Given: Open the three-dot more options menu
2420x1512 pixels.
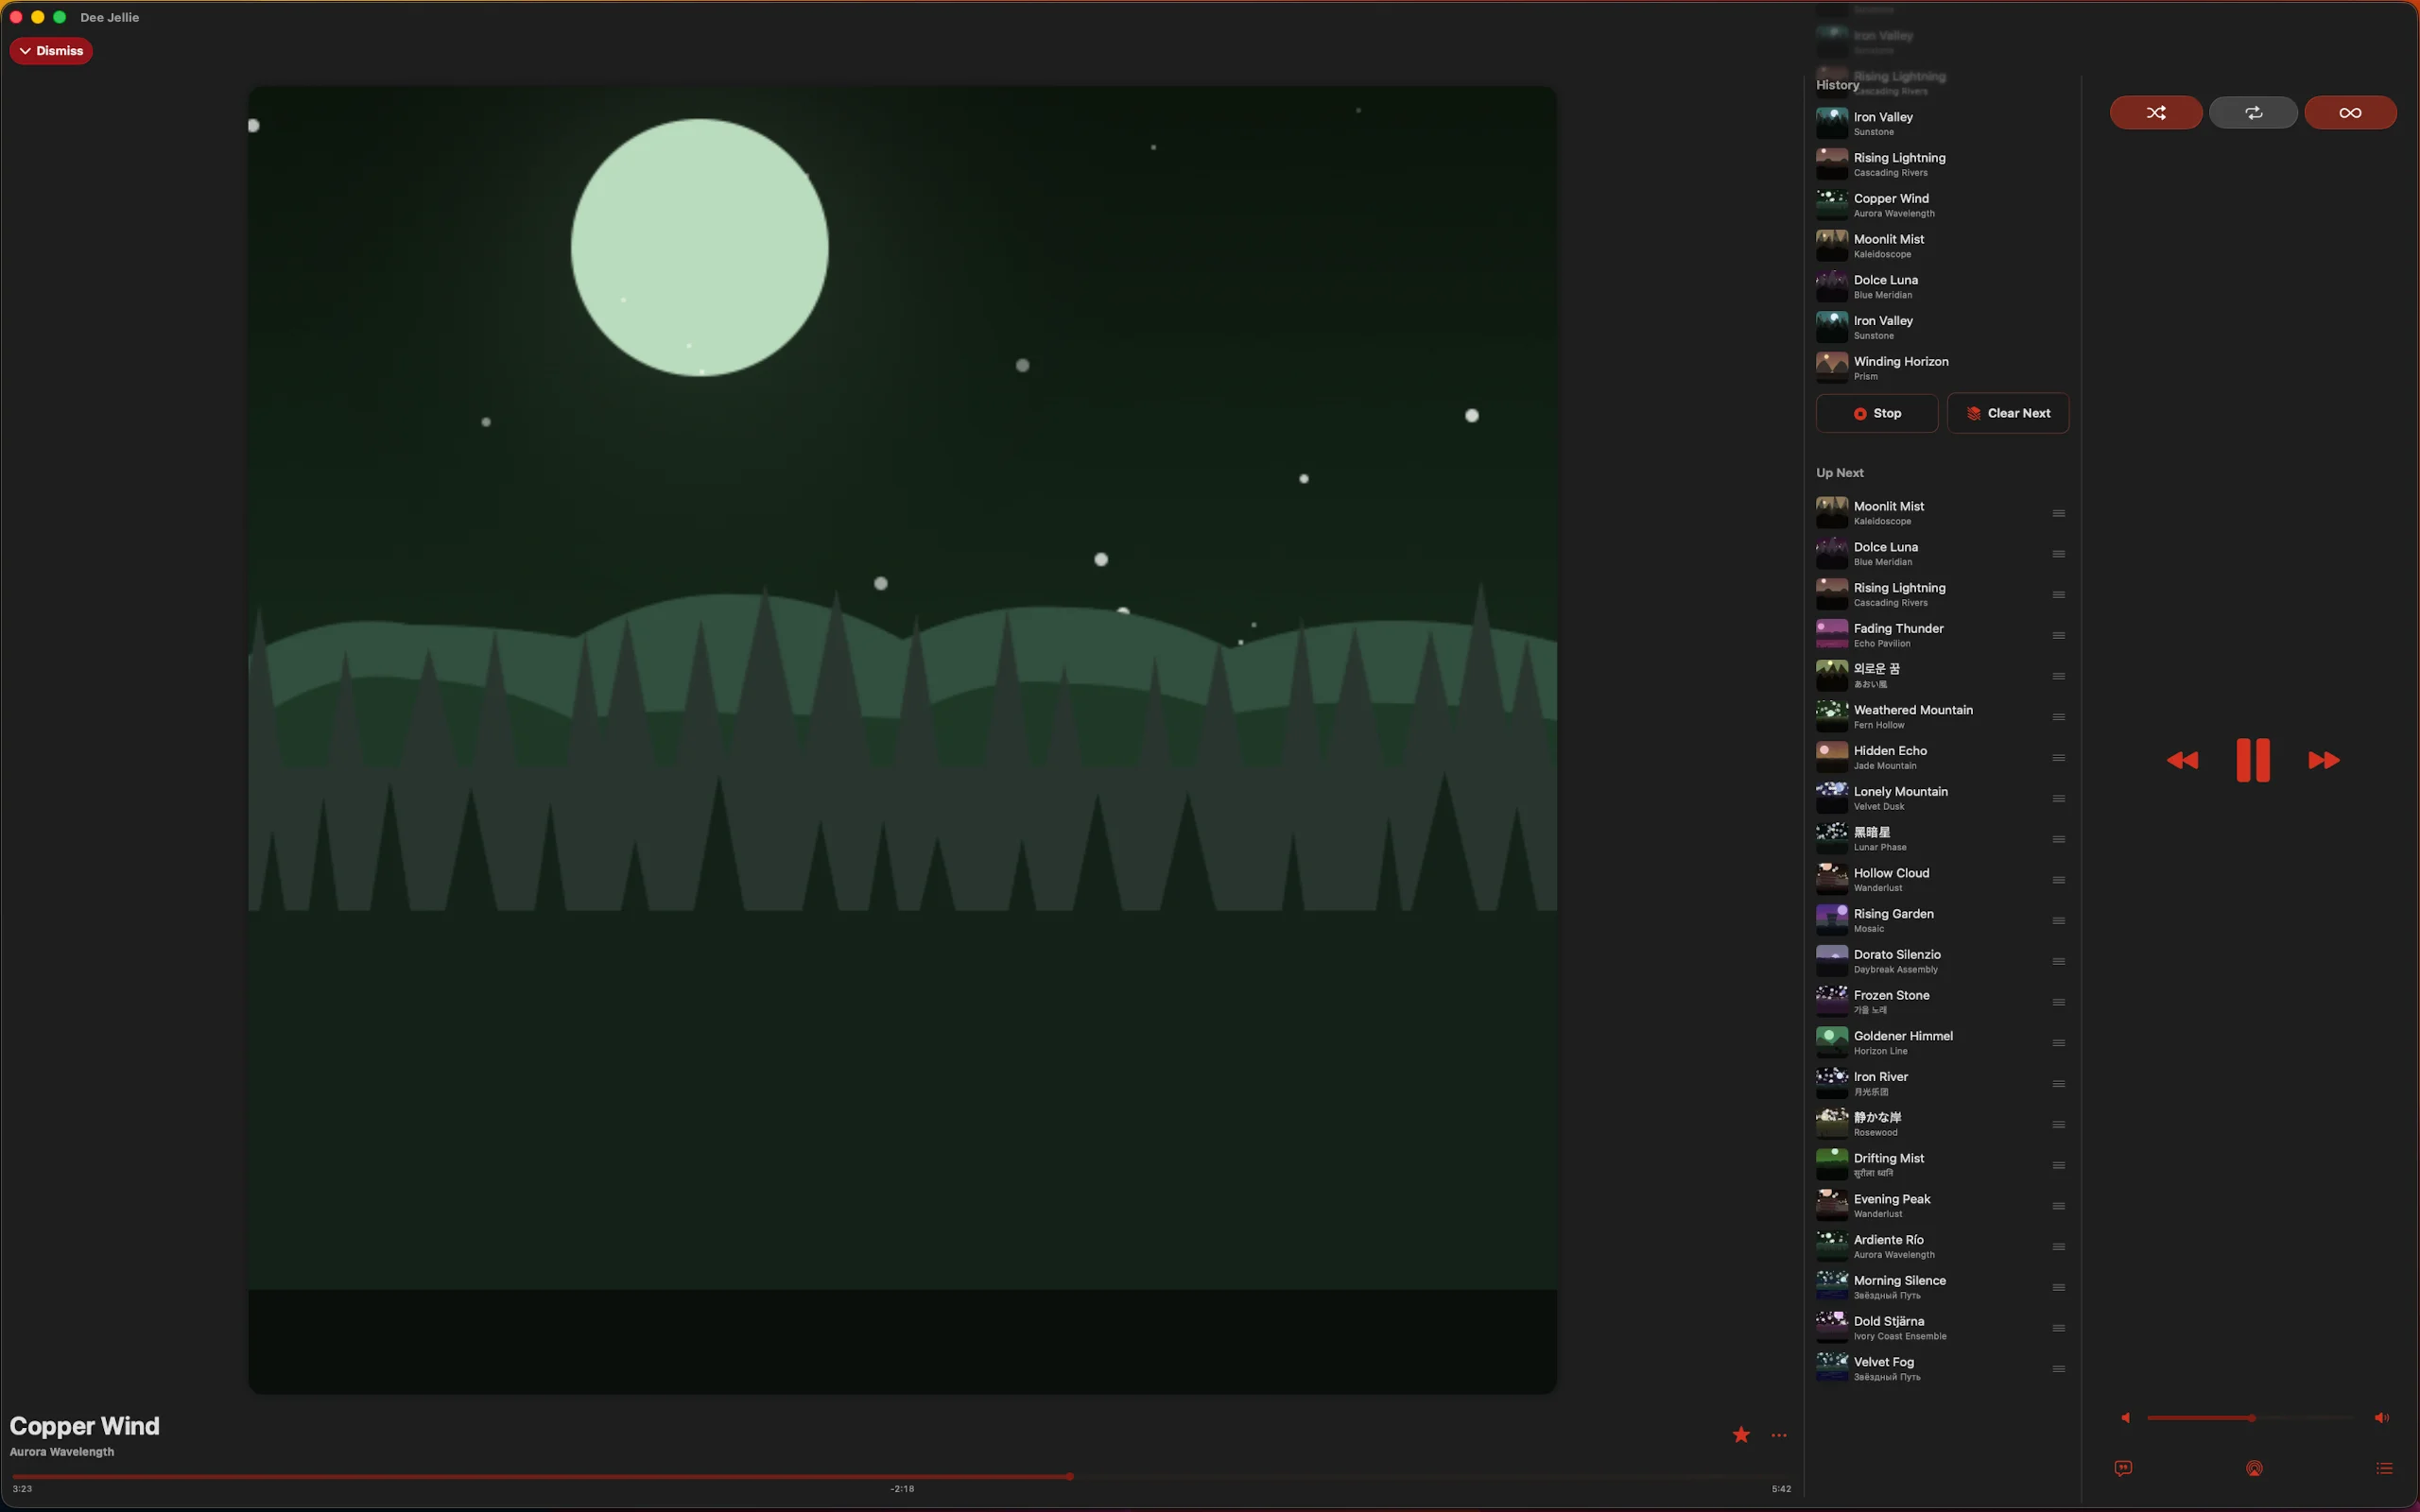Looking at the screenshot, I should tap(1779, 1435).
